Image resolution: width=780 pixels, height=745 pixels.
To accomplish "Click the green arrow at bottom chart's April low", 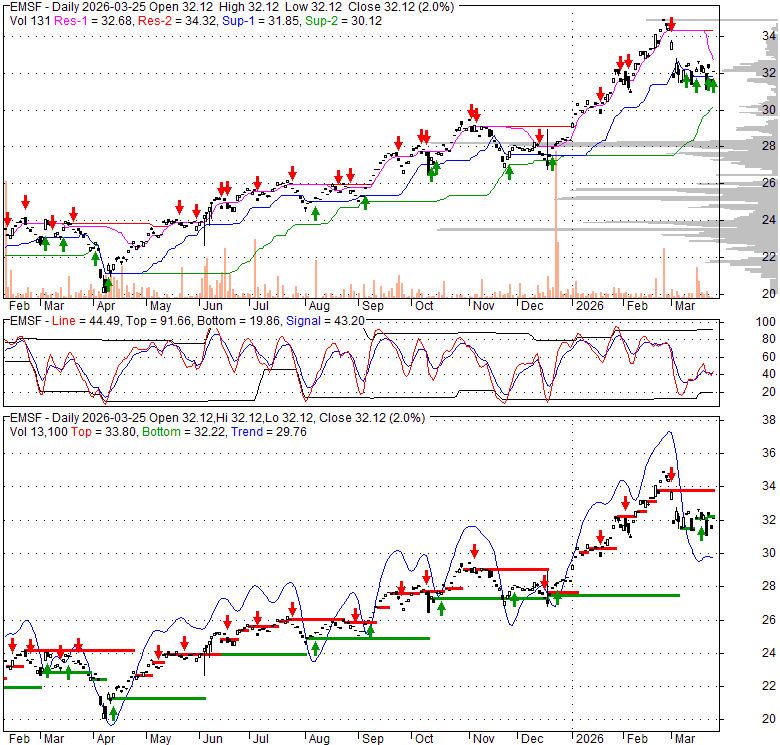I will [112, 715].
